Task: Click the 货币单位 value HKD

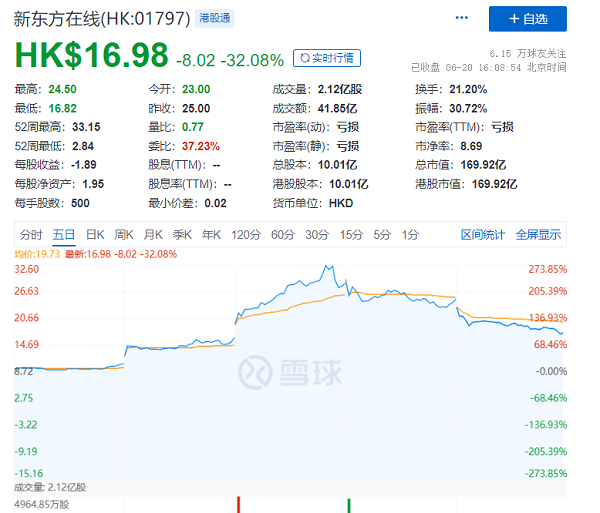Action: click(341, 203)
